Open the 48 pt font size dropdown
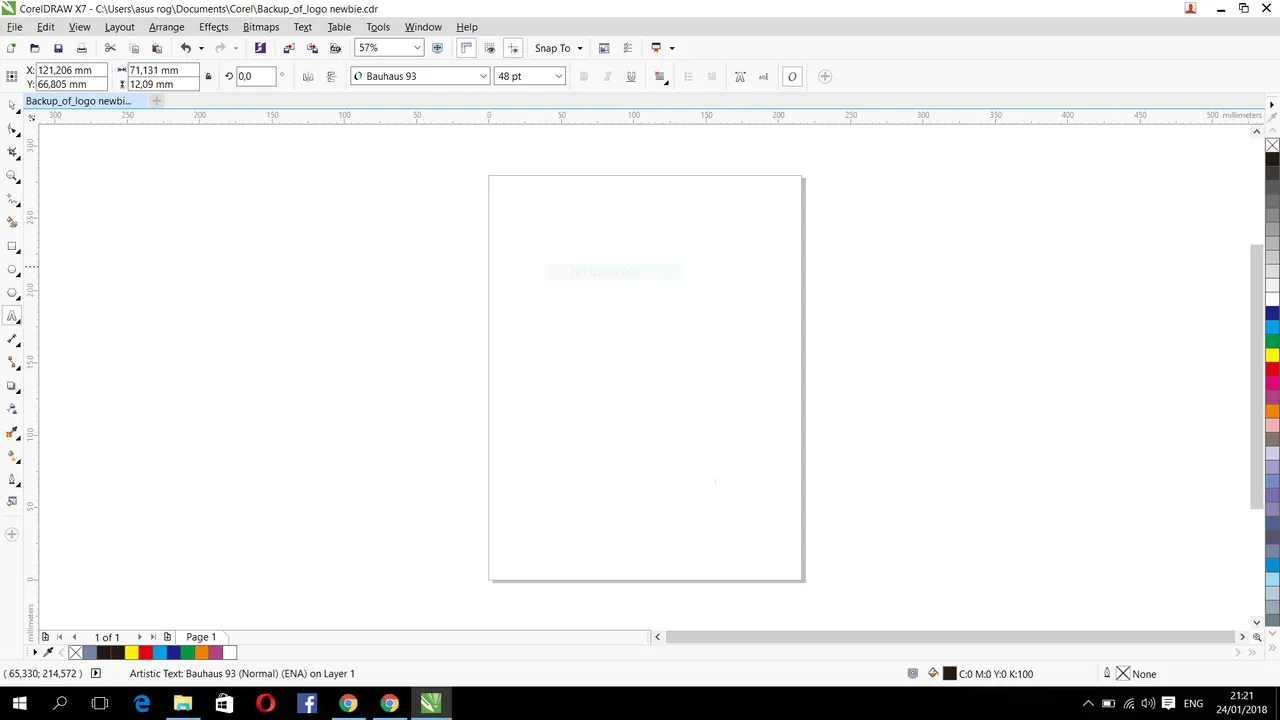The width and height of the screenshot is (1280, 720). (558, 76)
